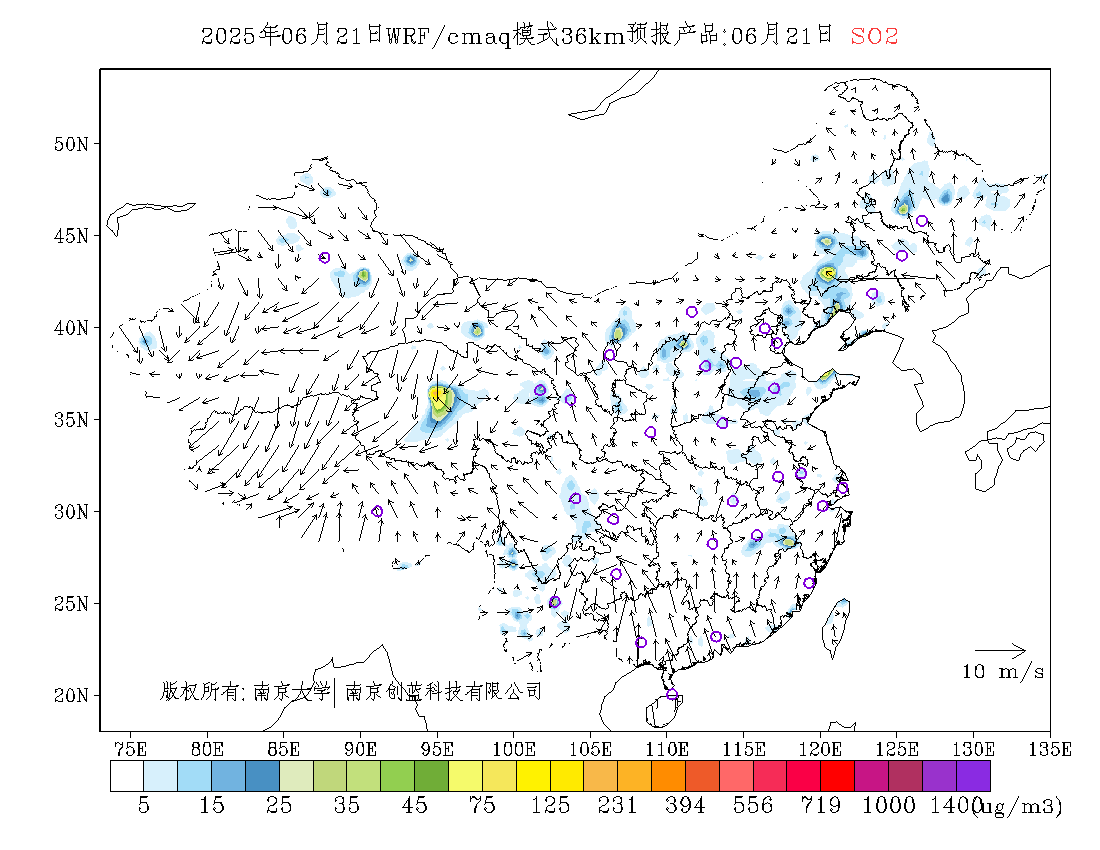Click the 105E longitude label
This screenshot has width=1100, height=850.
(590, 750)
